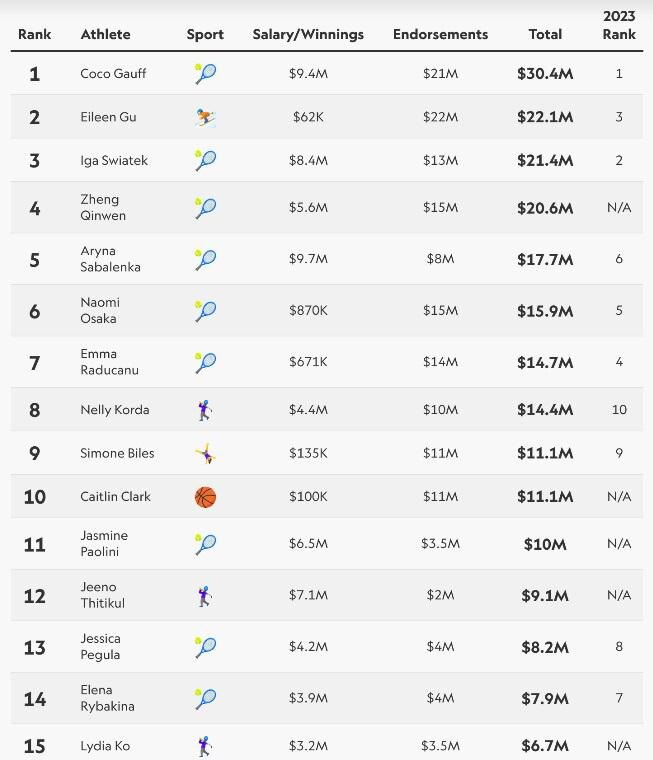The width and height of the screenshot is (653, 760).
Task: Select athlete name Aryna Sabalenka
Action: (111, 259)
